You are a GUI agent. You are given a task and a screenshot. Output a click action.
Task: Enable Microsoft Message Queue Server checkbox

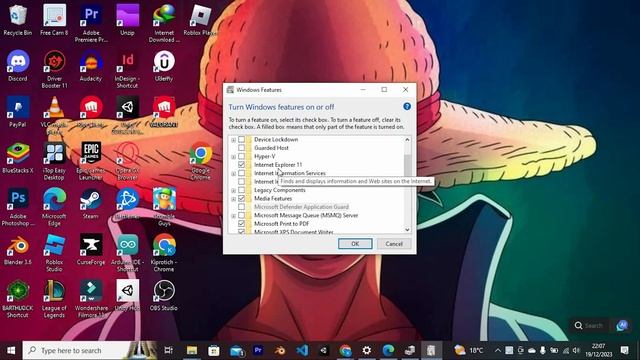[x=242, y=215]
